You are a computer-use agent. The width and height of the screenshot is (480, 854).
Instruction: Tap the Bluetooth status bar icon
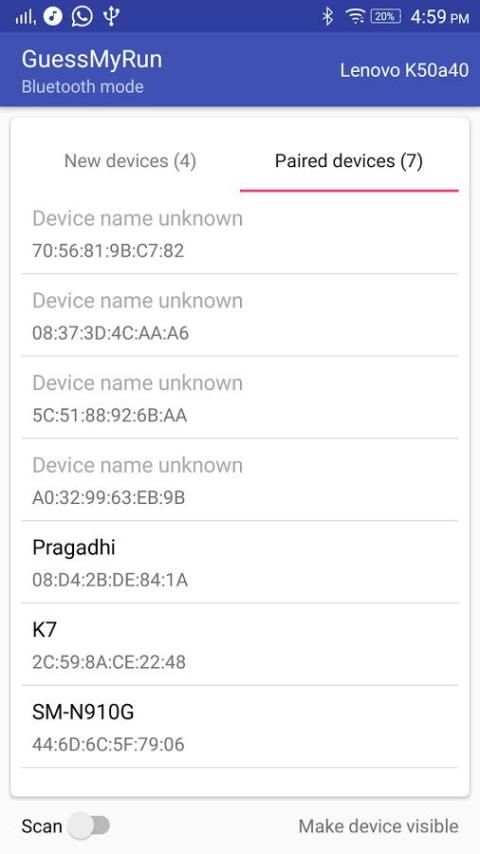point(327,16)
